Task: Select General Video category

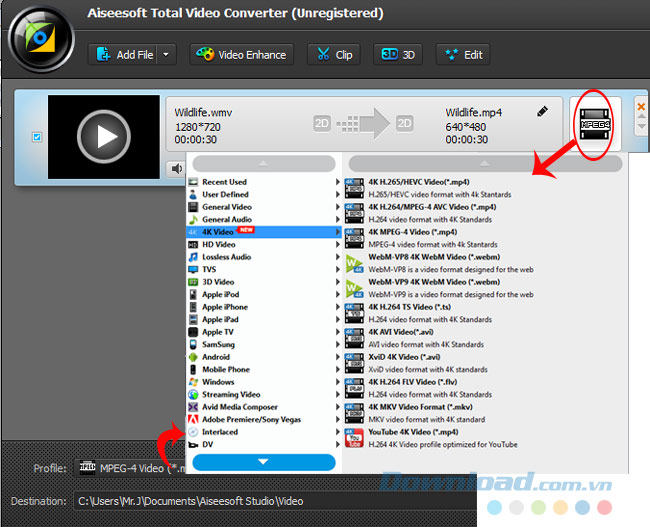Action: click(264, 207)
